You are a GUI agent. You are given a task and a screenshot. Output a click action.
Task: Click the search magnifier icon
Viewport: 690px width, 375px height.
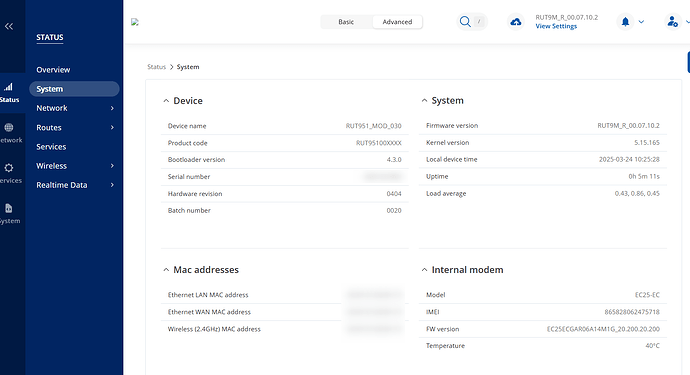pyautogui.click(x=465, y=22)
